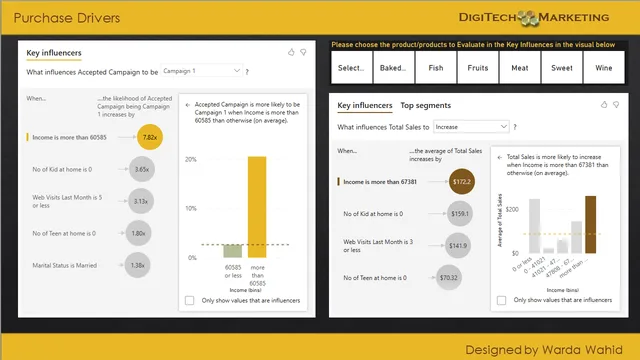Click 'No of Kid at home is 0' in Campaign list

pyautogui.click(x=62, y=169)
